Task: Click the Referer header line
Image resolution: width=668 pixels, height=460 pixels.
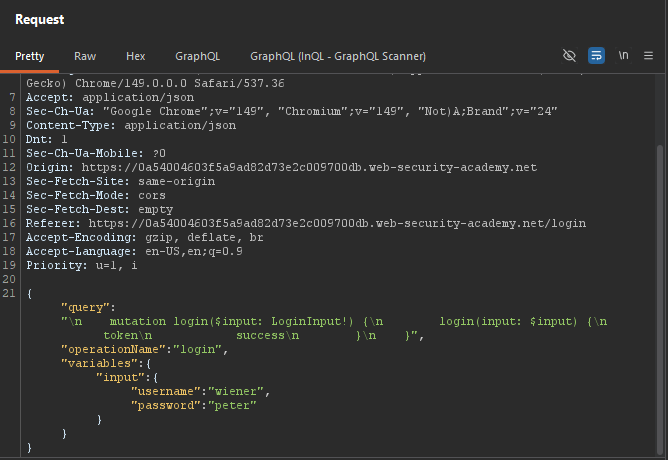Action: point(306,224)
